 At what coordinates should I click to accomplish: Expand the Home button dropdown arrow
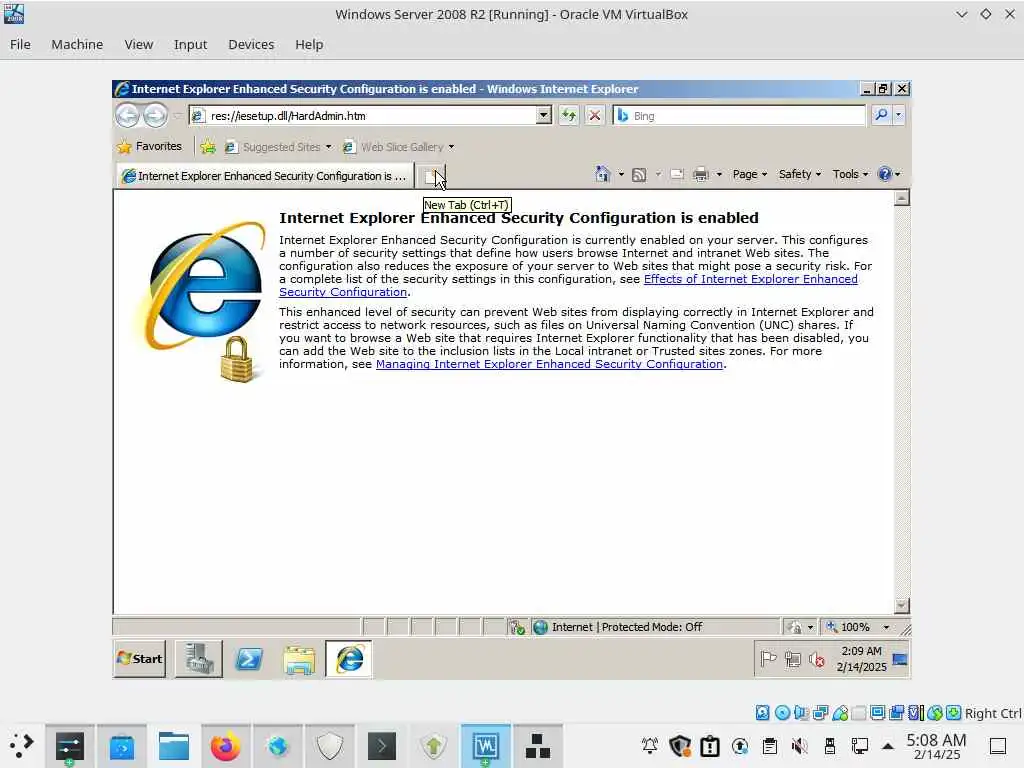621,174
